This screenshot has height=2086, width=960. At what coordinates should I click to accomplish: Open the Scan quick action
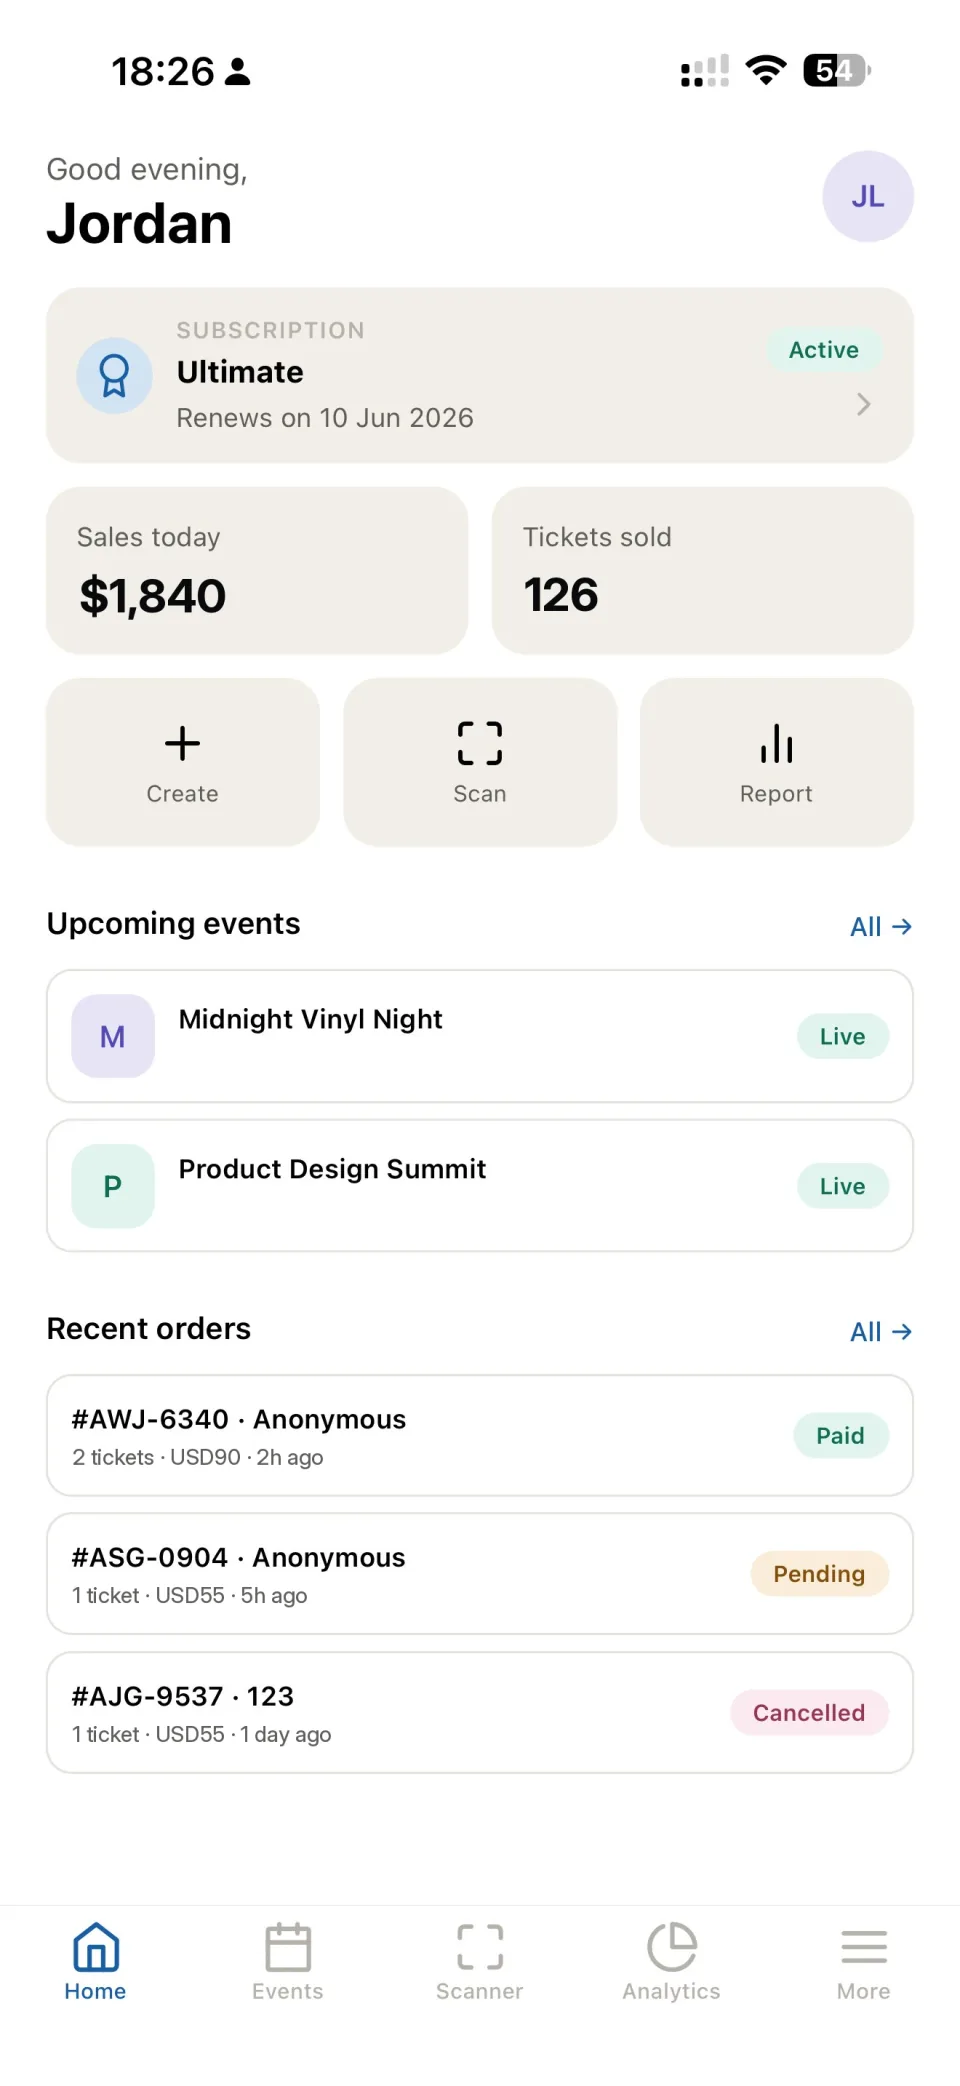tap(480, 762)
